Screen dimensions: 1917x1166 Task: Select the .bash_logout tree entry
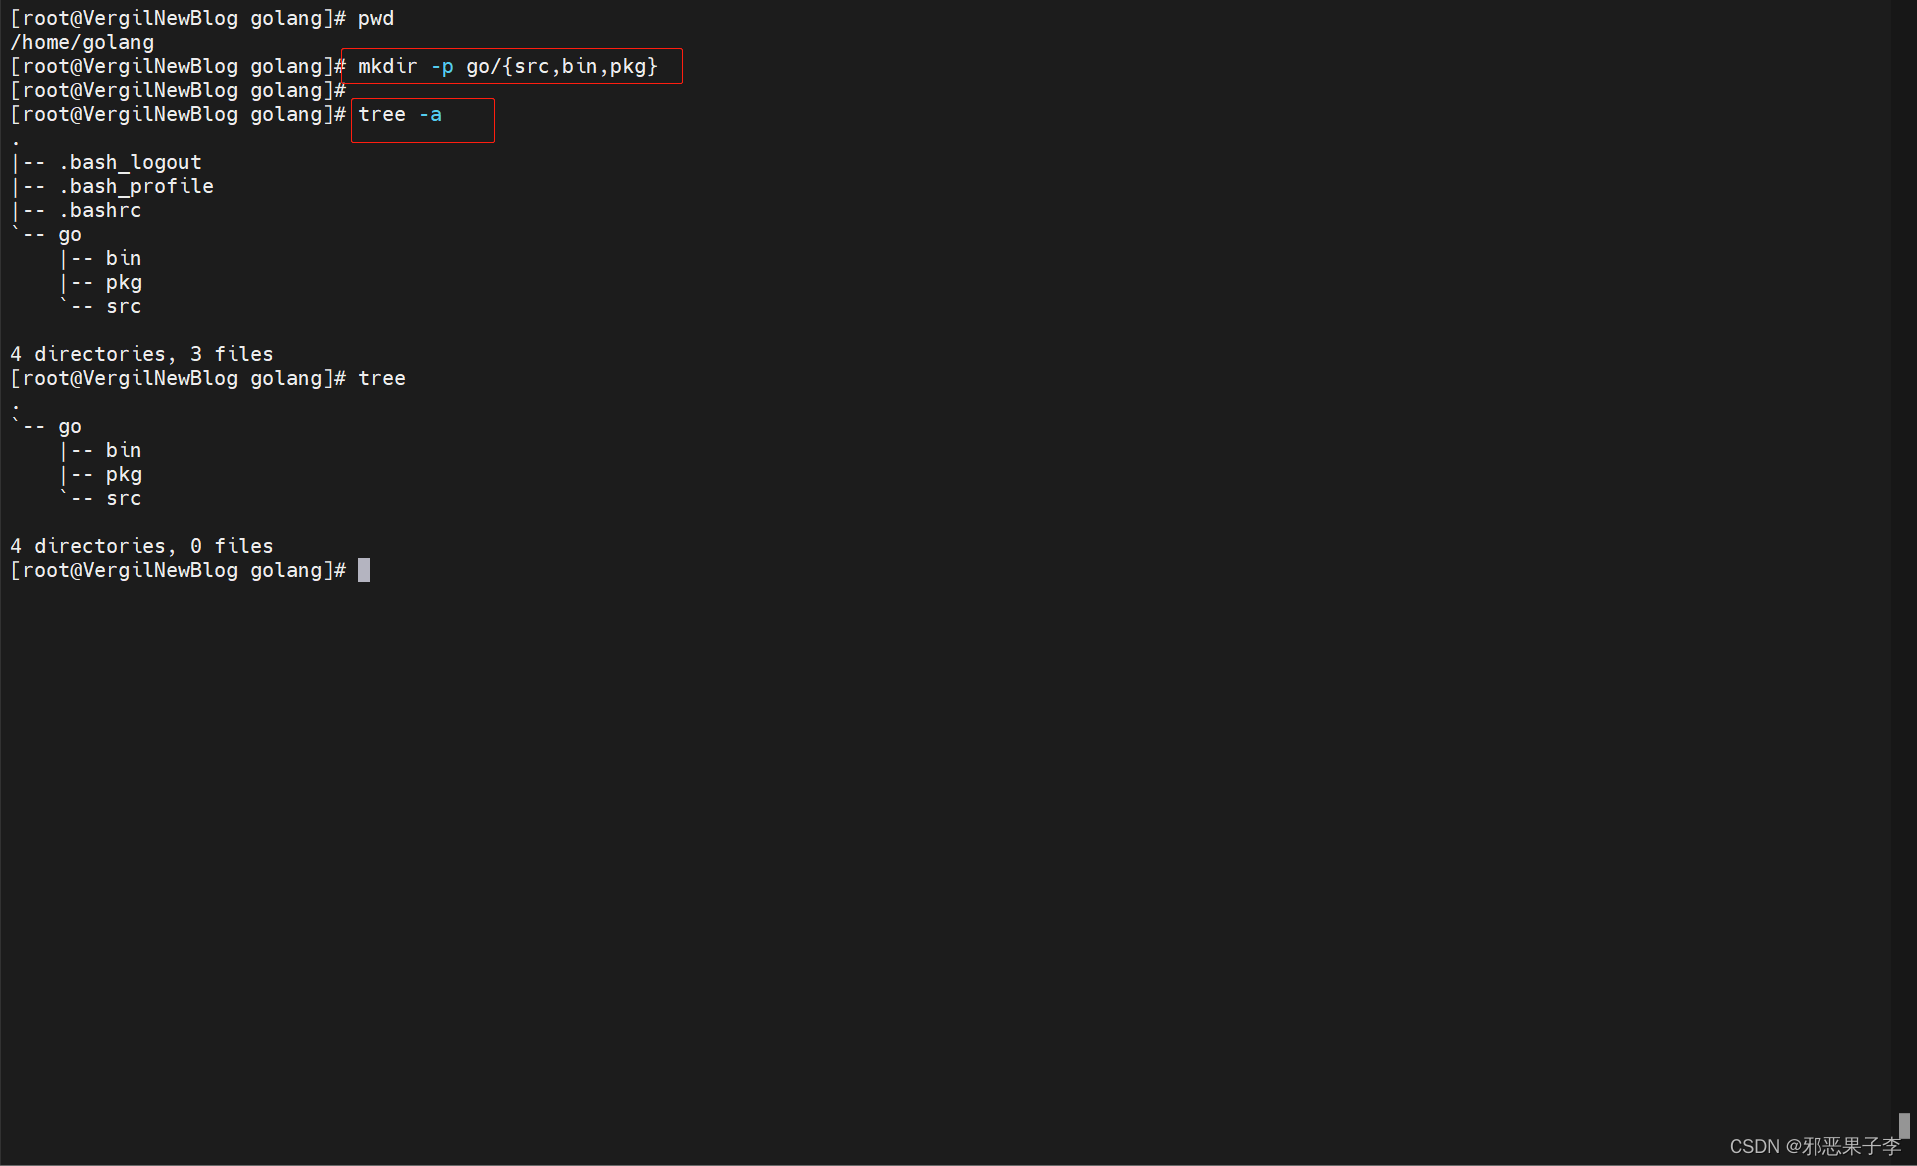pos(130,162)
